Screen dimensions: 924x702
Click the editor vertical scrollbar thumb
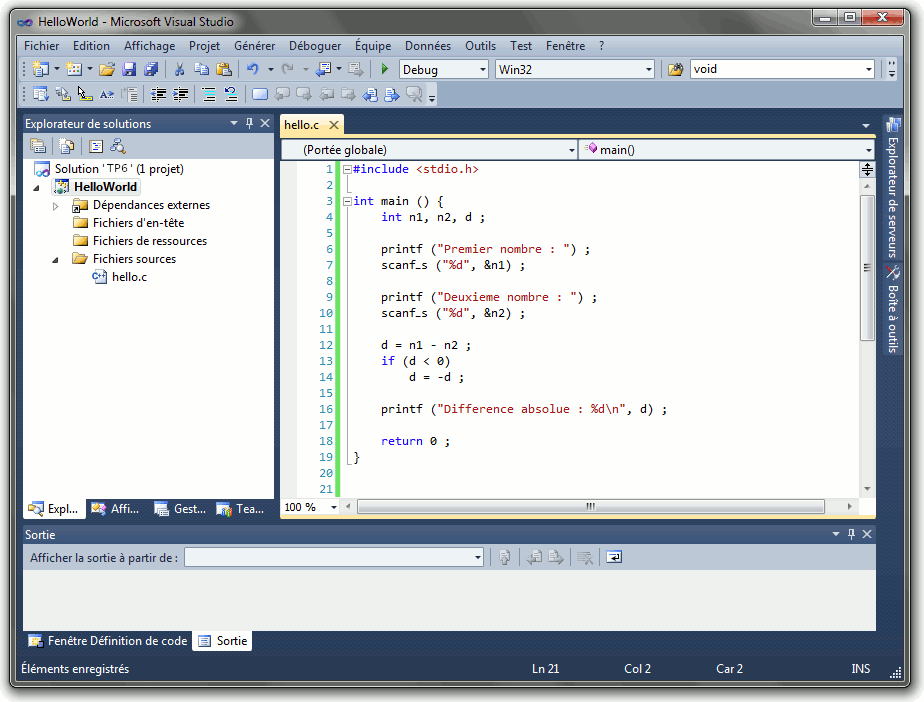point(867,268)
